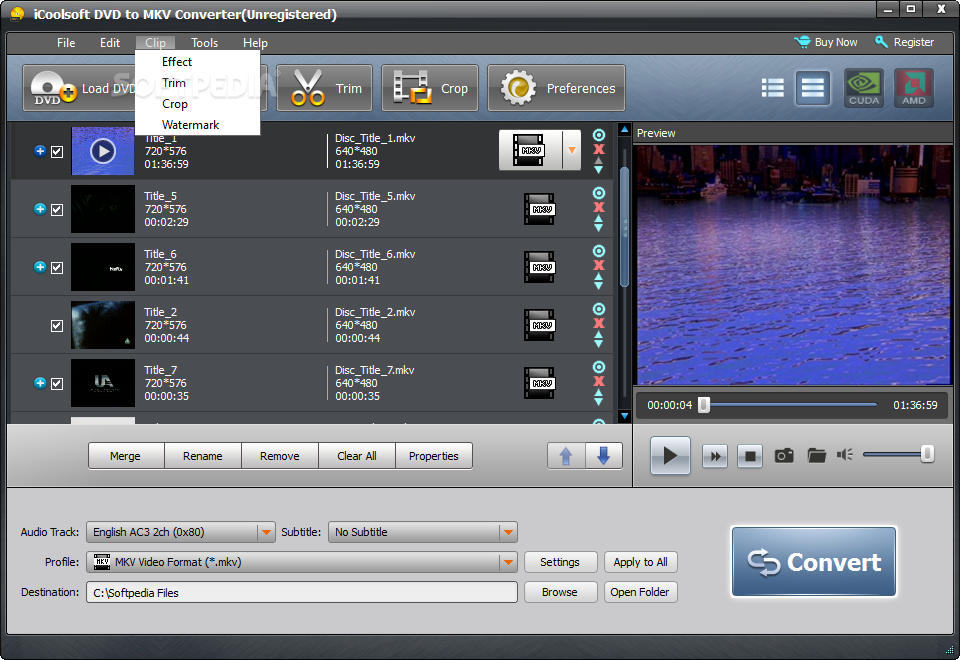Open the Subtitle dropdown
This screenshot has height=660, width=960.
tap(508, 532)
